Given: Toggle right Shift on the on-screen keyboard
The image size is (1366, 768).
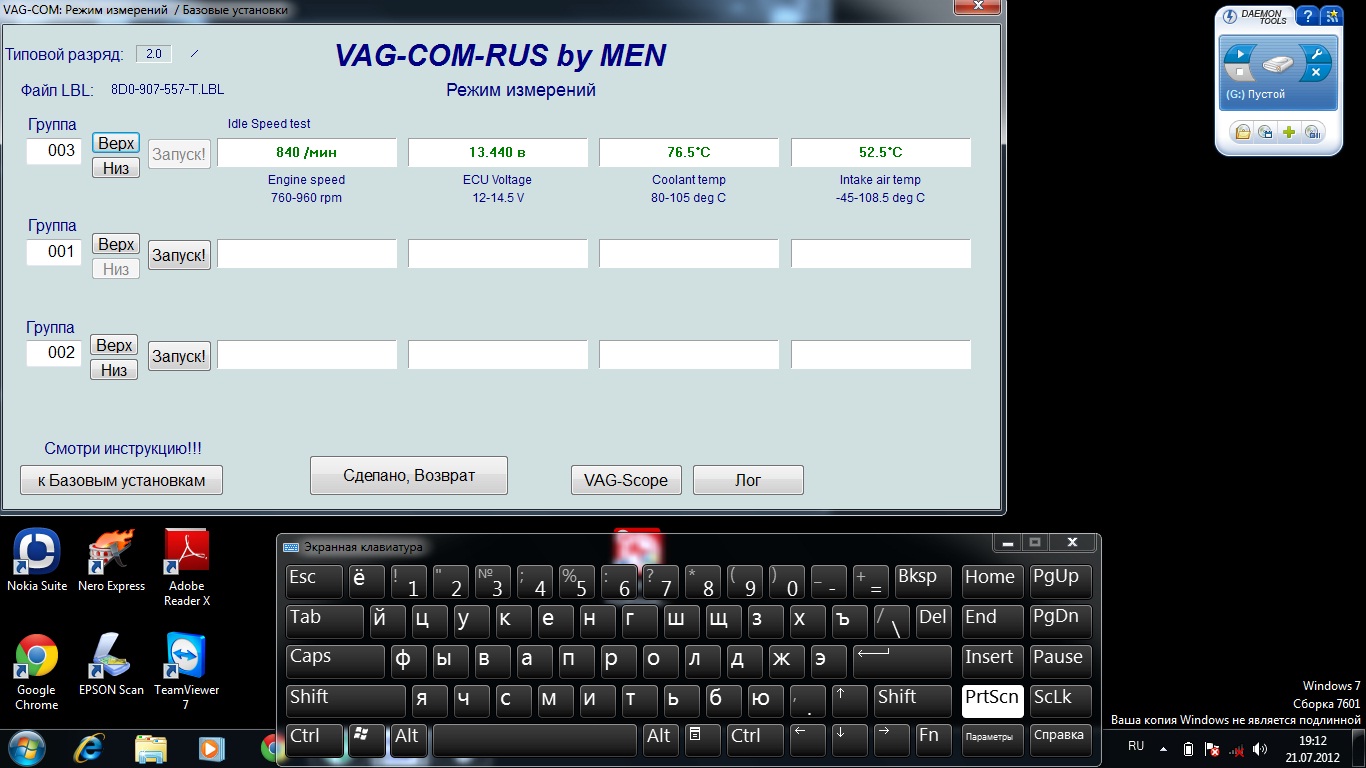Looking at the screenshot, I should pos(912,701).
